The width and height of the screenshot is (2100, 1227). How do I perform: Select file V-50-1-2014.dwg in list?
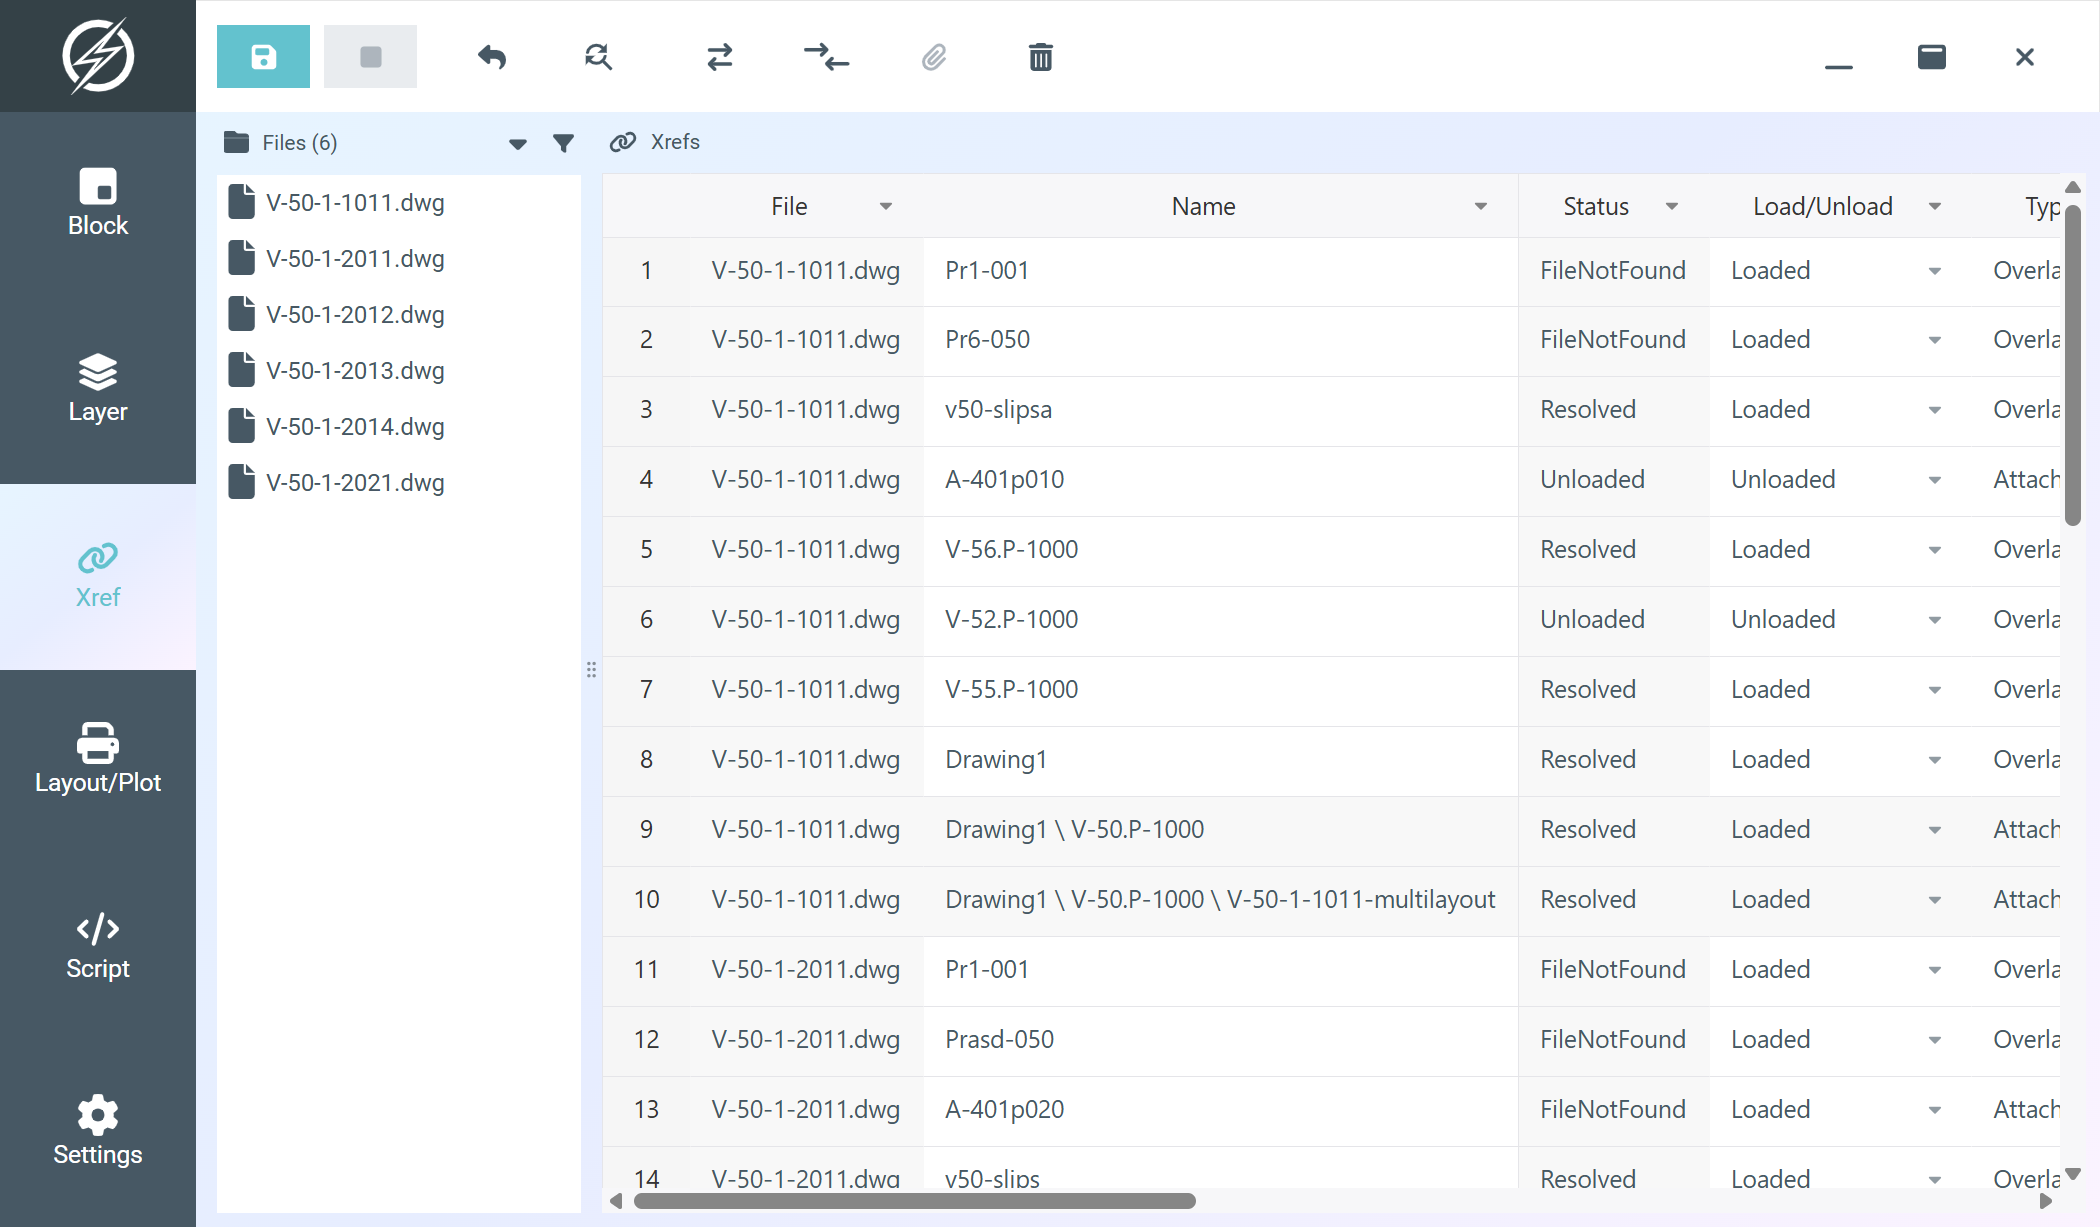[399, 427]
